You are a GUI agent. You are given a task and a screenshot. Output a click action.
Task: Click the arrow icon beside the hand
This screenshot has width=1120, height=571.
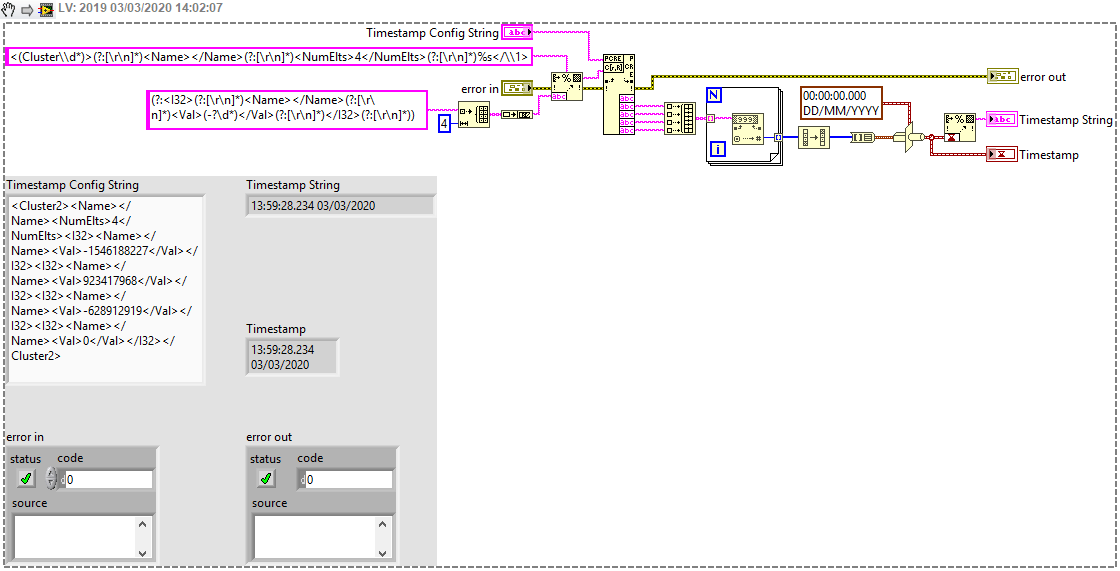(27, 10)
